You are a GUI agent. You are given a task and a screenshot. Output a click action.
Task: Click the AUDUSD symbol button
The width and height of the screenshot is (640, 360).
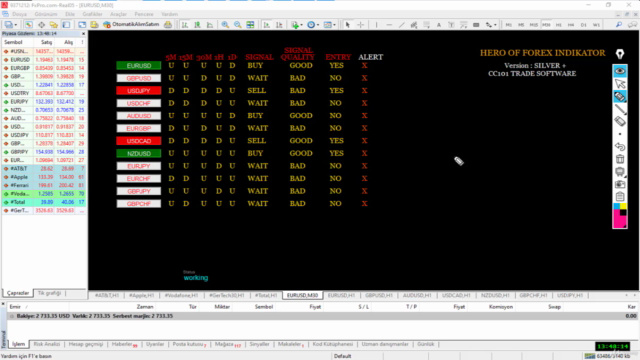(139, 116)
